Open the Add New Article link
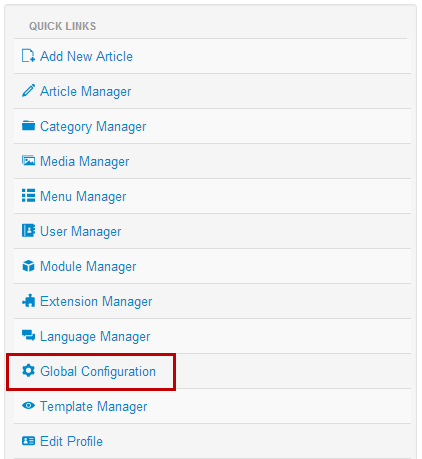422x459 pixels. [x=86, y=56]
